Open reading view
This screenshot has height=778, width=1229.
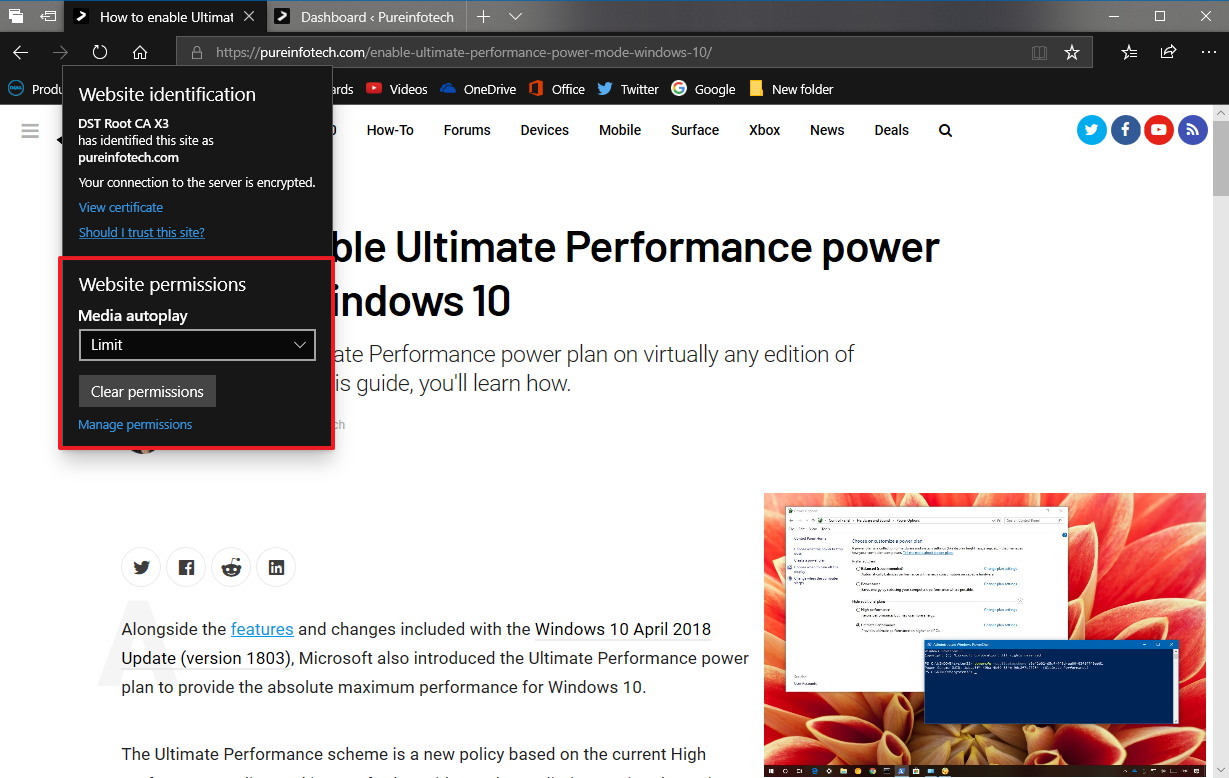click(1040, 52)
